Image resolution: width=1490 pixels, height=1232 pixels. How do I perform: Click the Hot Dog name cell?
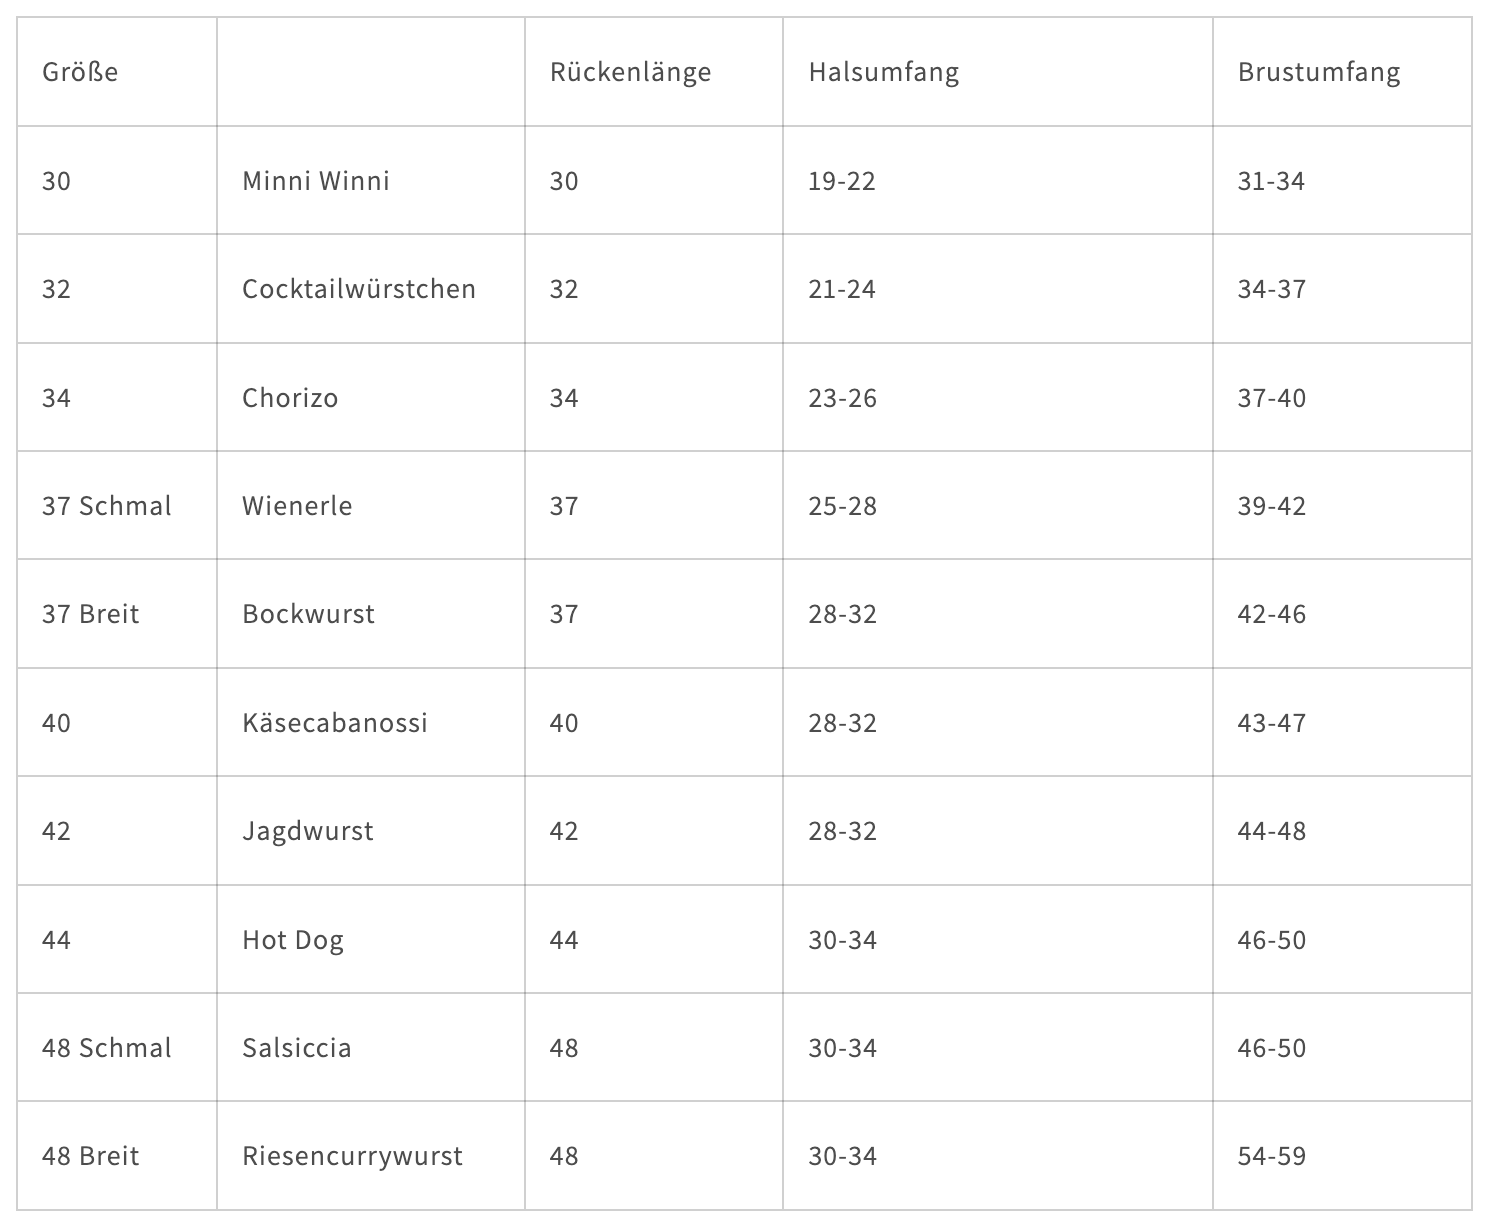pyautogui.click(x=371, y=940)
